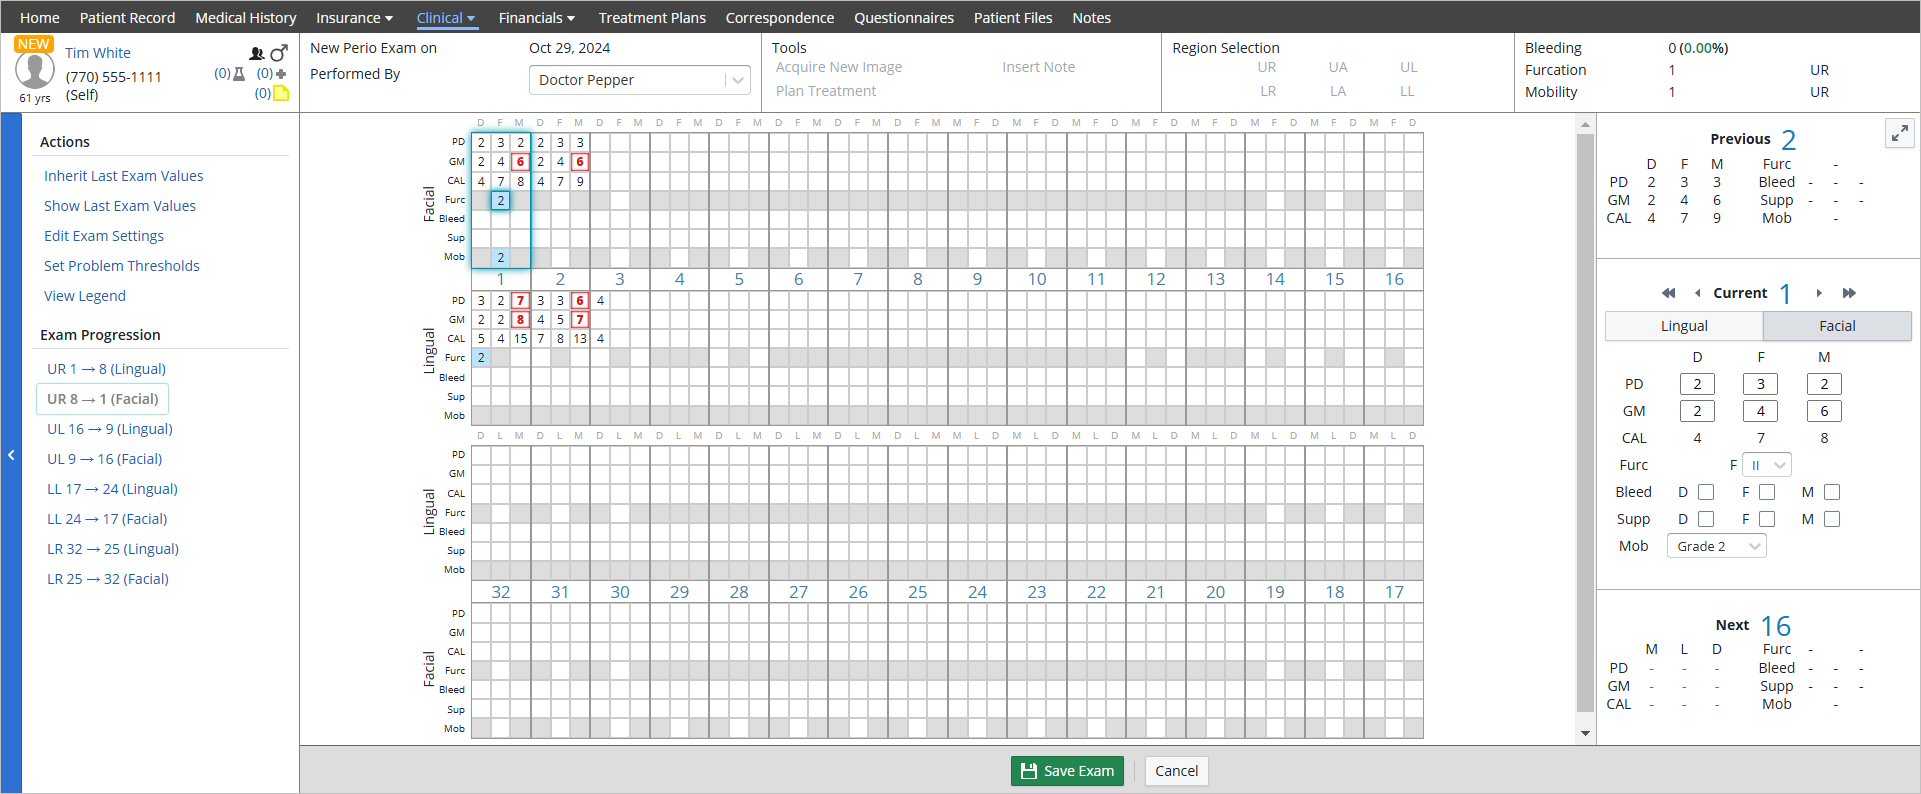Check the Bleed M checkbox

(1832, 492)
